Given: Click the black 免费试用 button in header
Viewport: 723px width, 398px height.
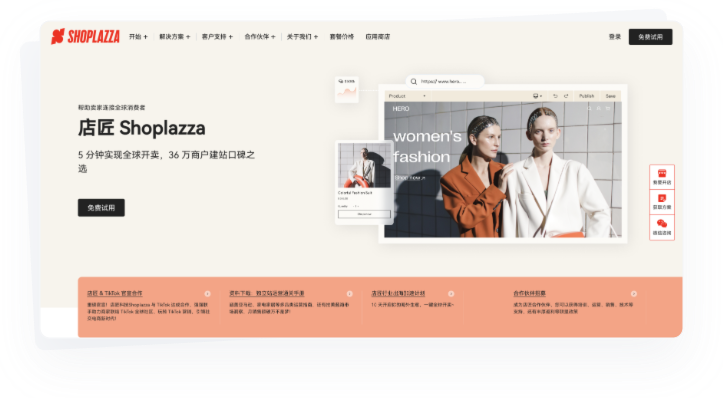Looking at the screenshot, I should click(x=650, y=37).
